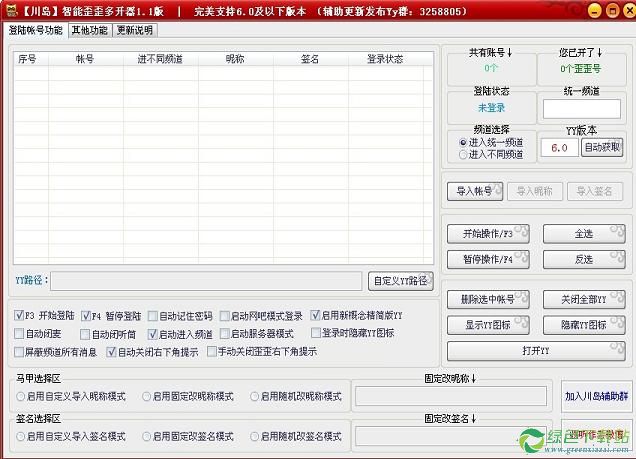Image resolution: width=636 pixels, height=459 pixels.
Task: Click the 导入帐号 button
Action: click(x=474, y=191)
